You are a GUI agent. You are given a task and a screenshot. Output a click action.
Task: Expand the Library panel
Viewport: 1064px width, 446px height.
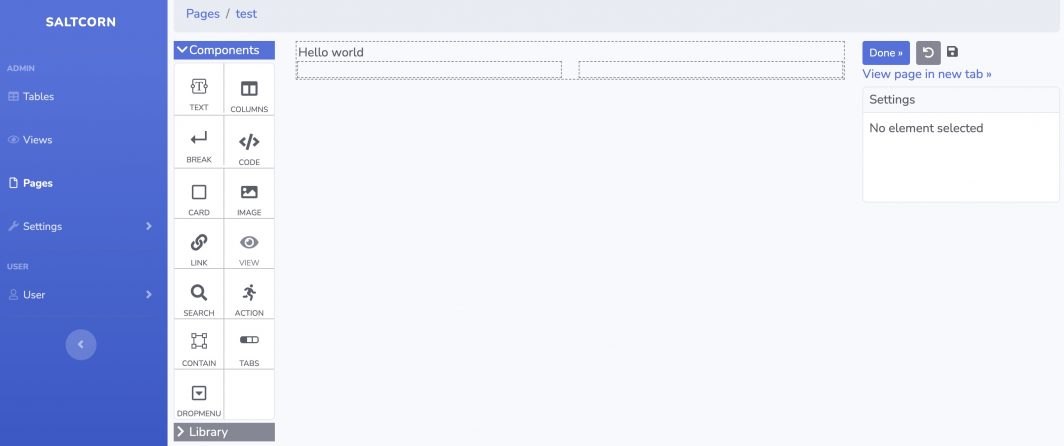223,432
